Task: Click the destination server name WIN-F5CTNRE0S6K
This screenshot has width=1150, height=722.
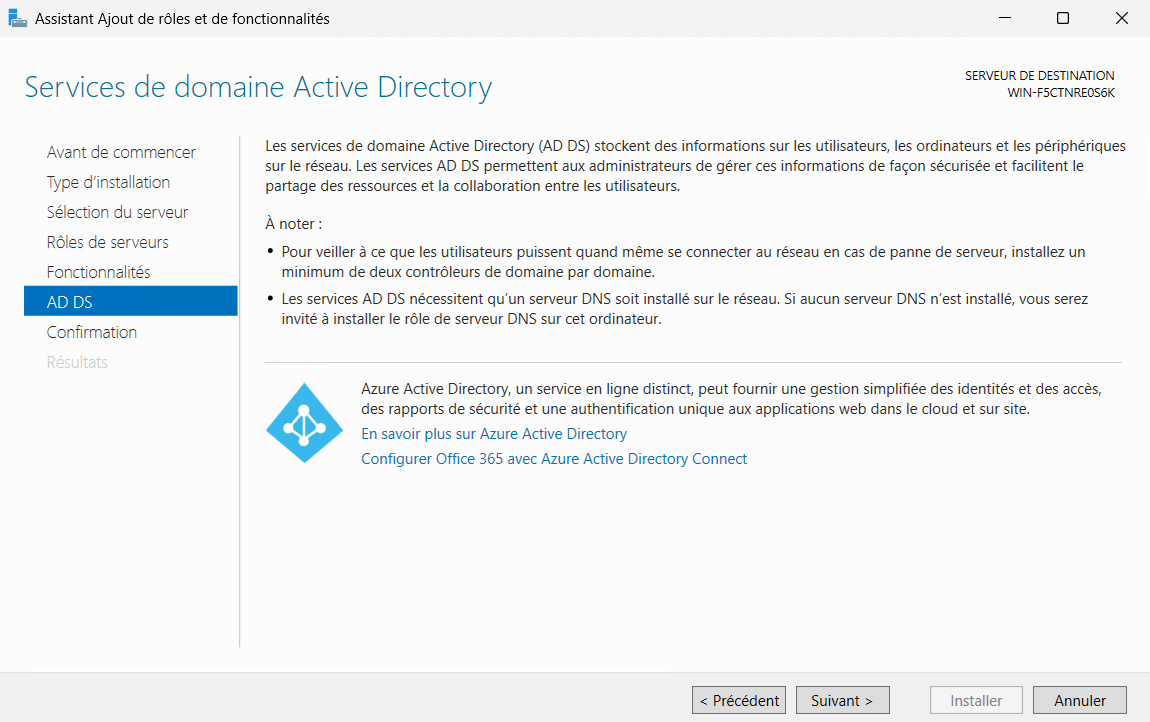Action: [1060, 93]
